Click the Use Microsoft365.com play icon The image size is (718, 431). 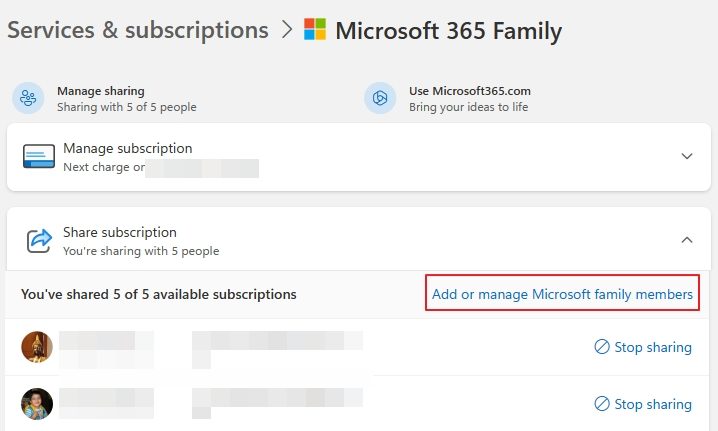380,98
